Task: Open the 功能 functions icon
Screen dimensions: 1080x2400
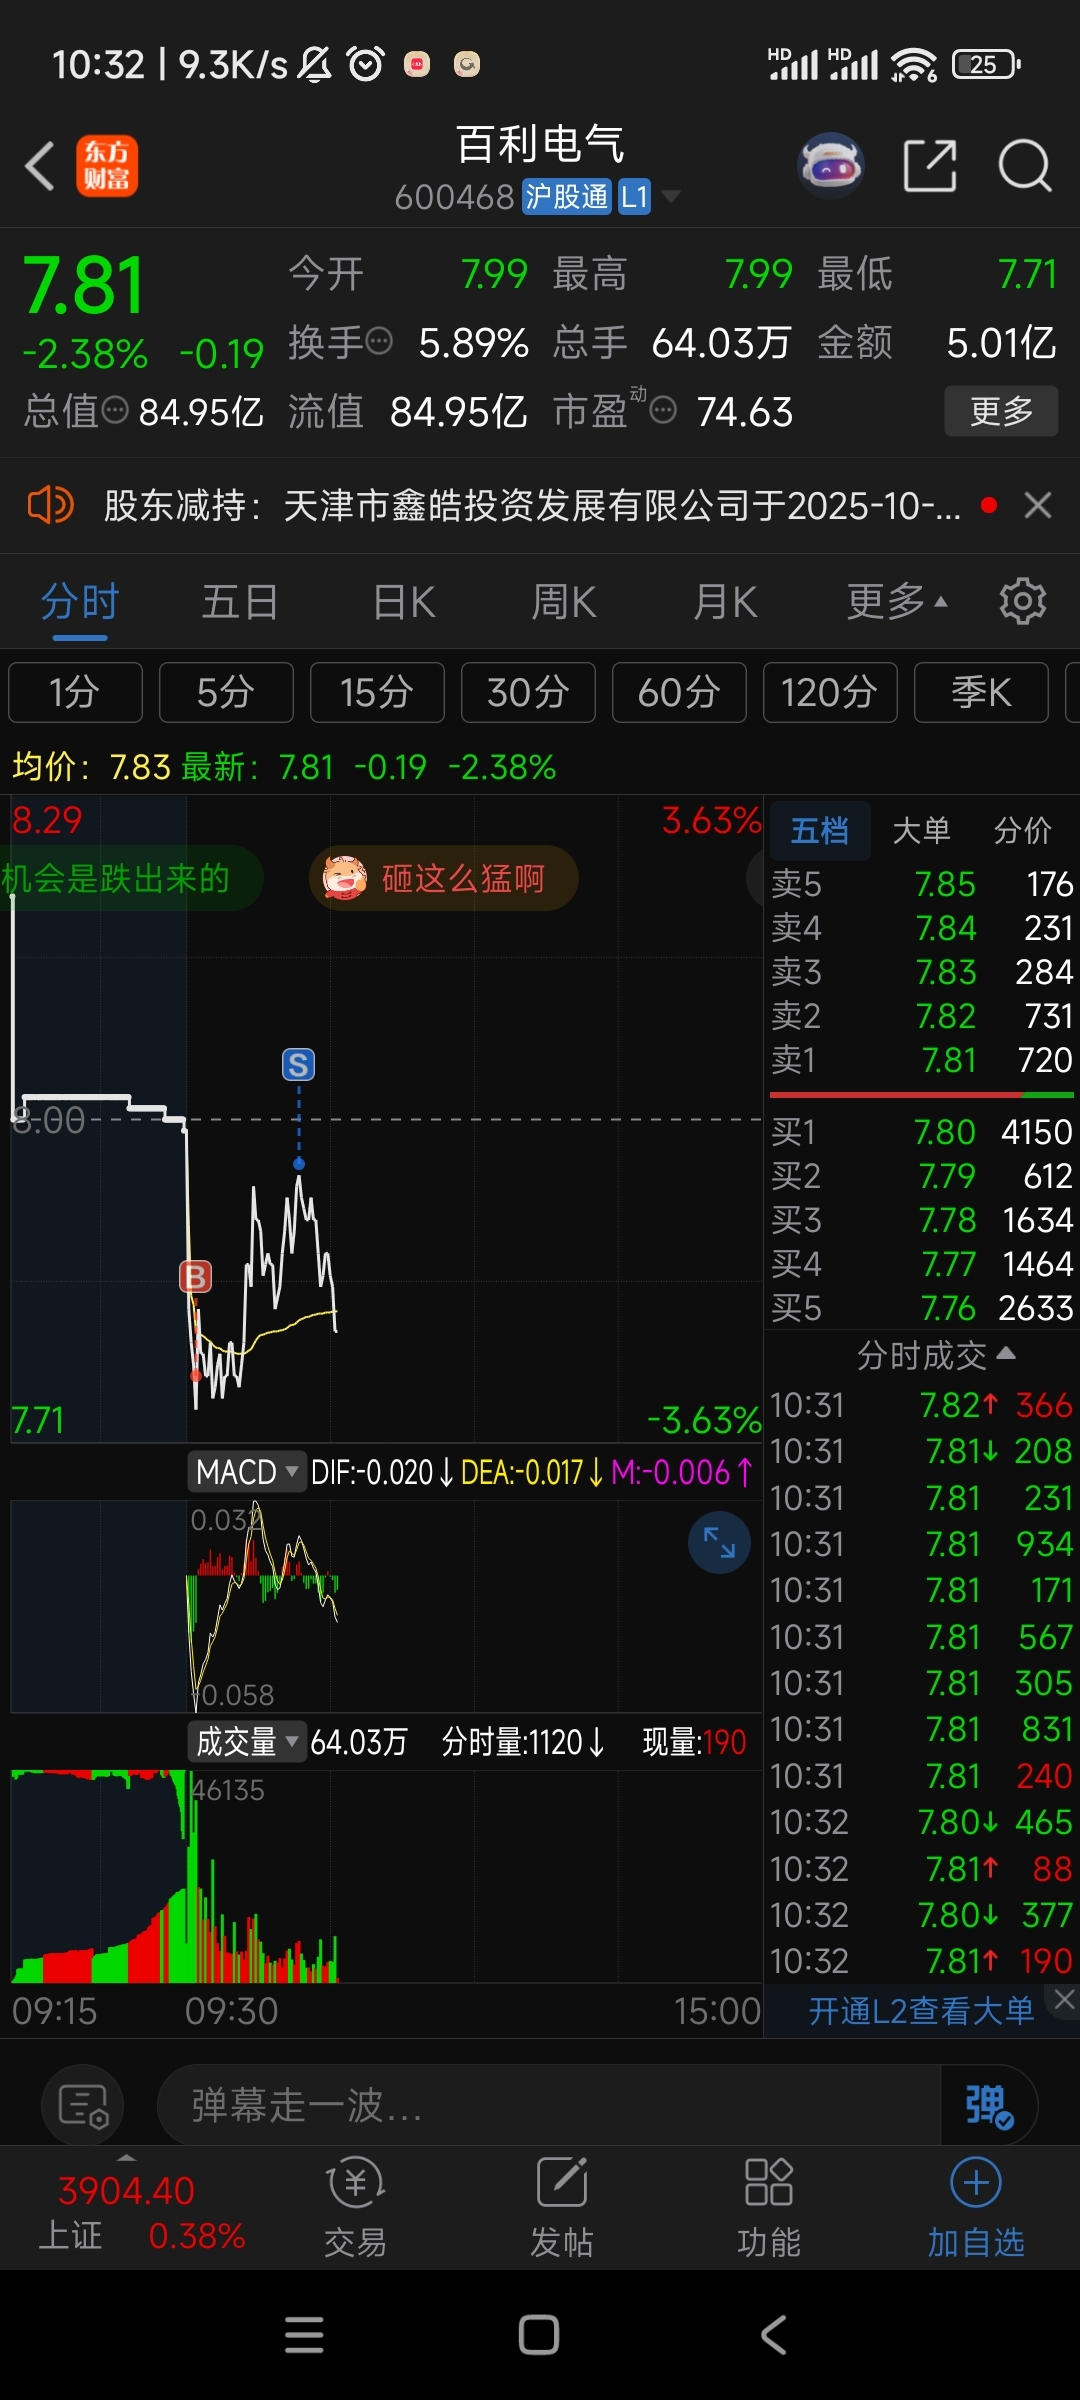Action: tap(769, 2208)
